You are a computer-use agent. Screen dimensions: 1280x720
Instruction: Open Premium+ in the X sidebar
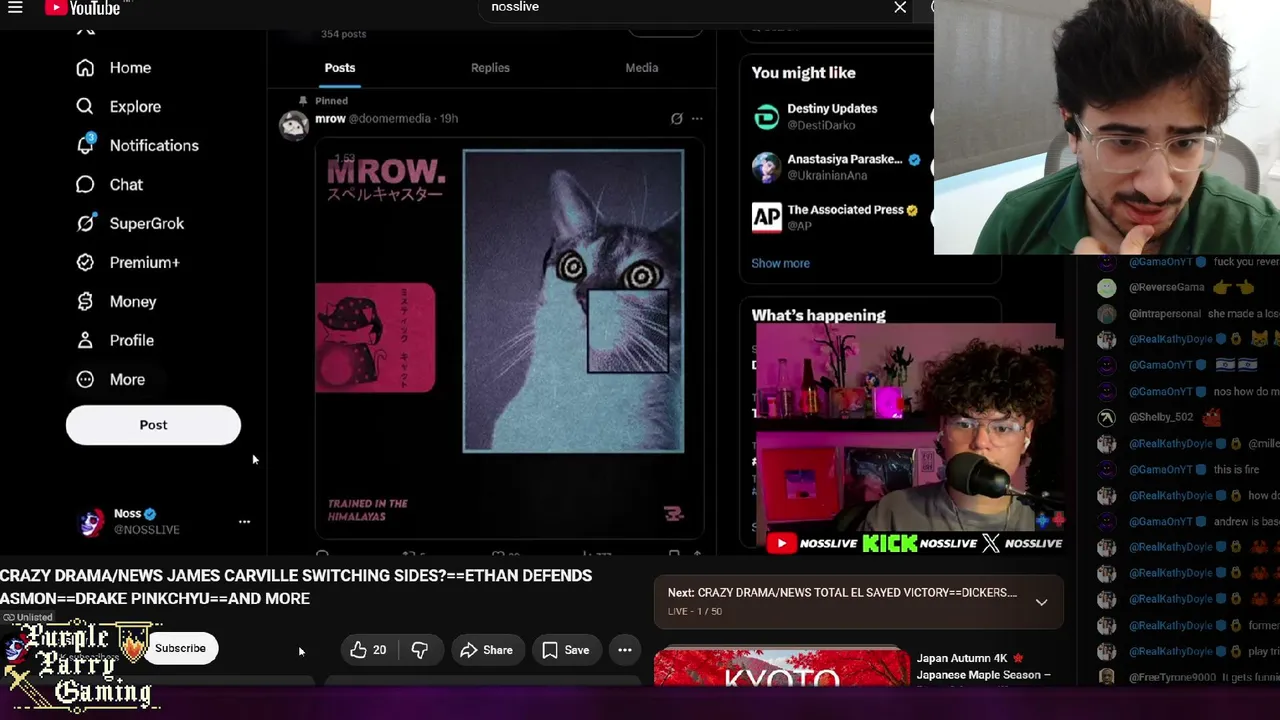click(128, 263)
